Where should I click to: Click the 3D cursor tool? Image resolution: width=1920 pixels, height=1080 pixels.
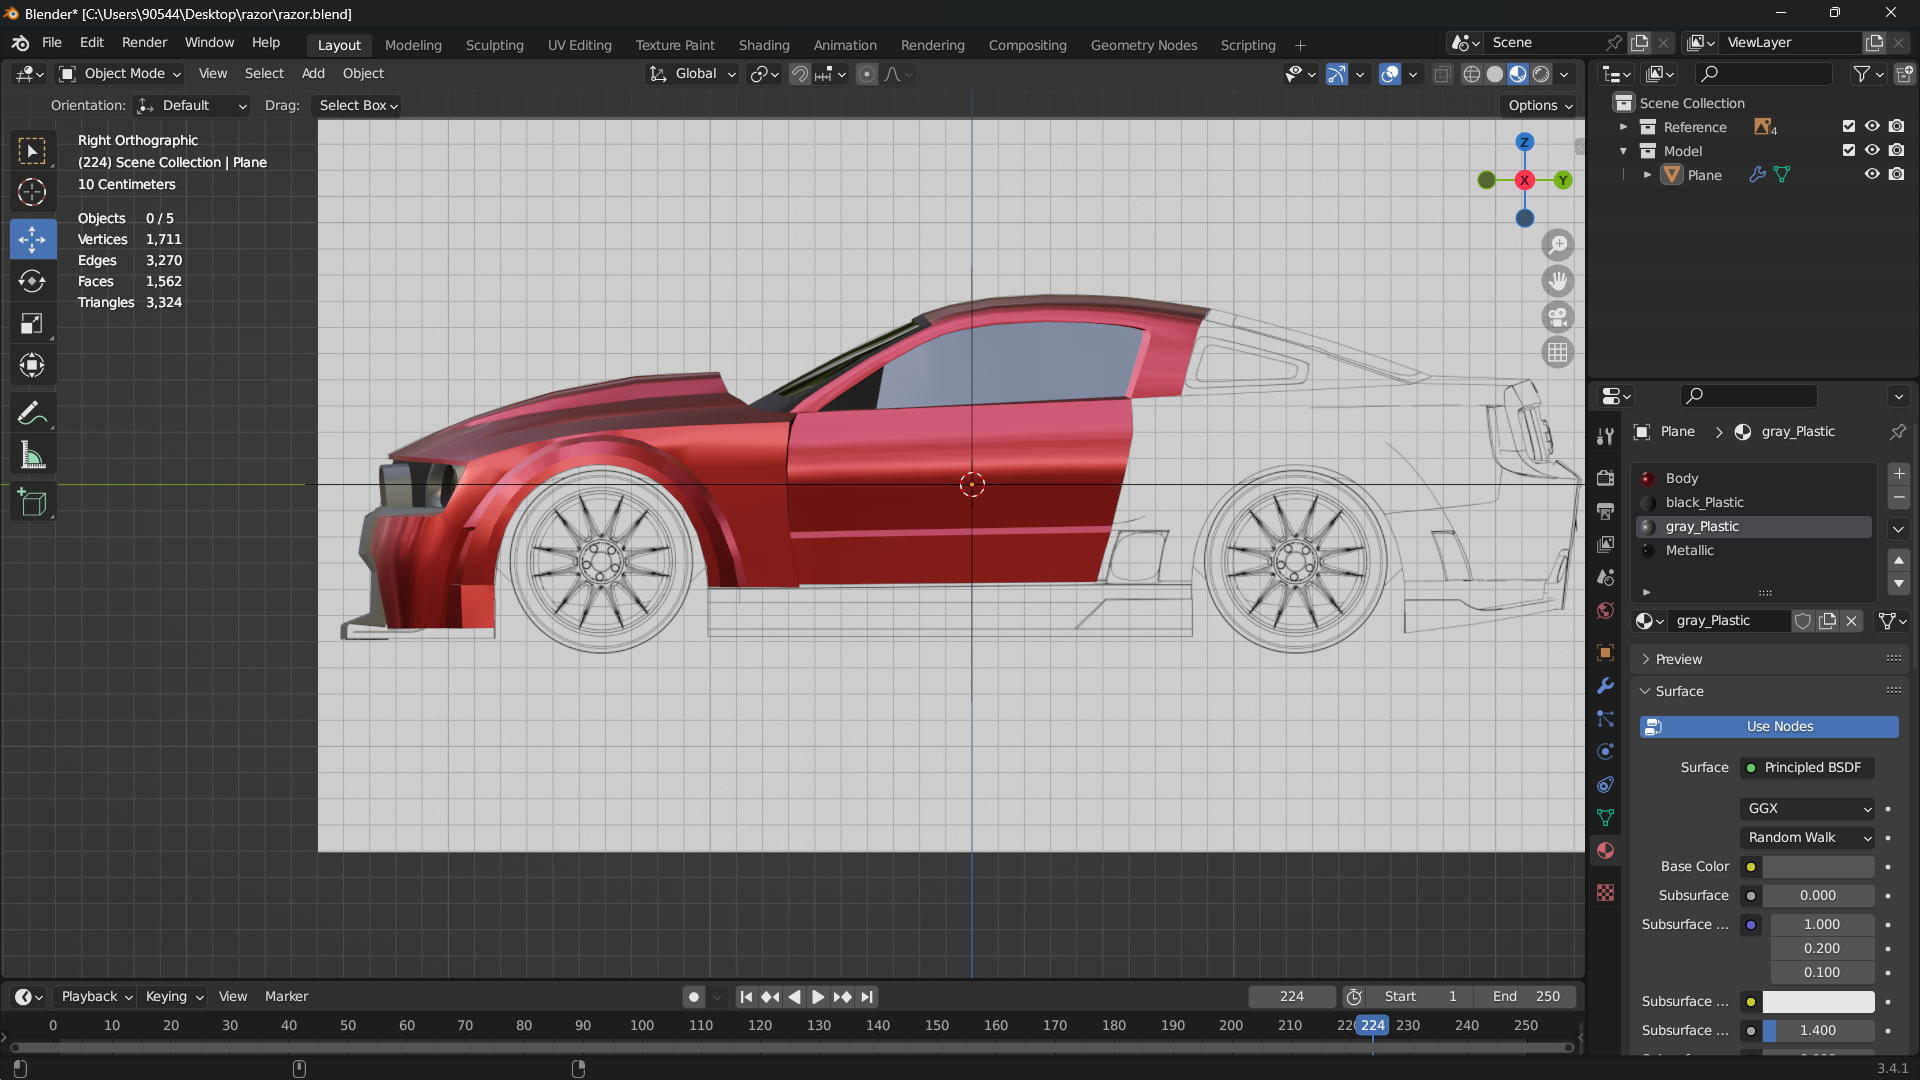click(x=32, y=192)
